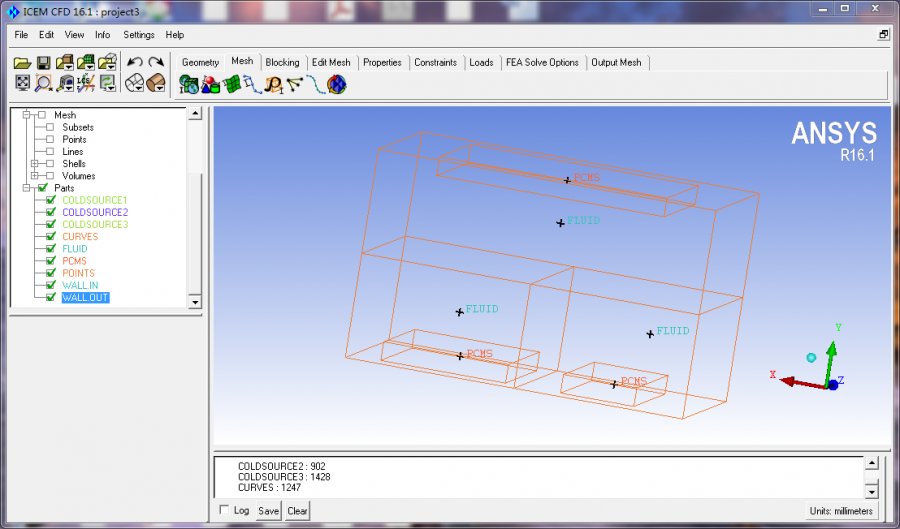
Task: Click the Undo arrow icon
Action: point(135,63)
